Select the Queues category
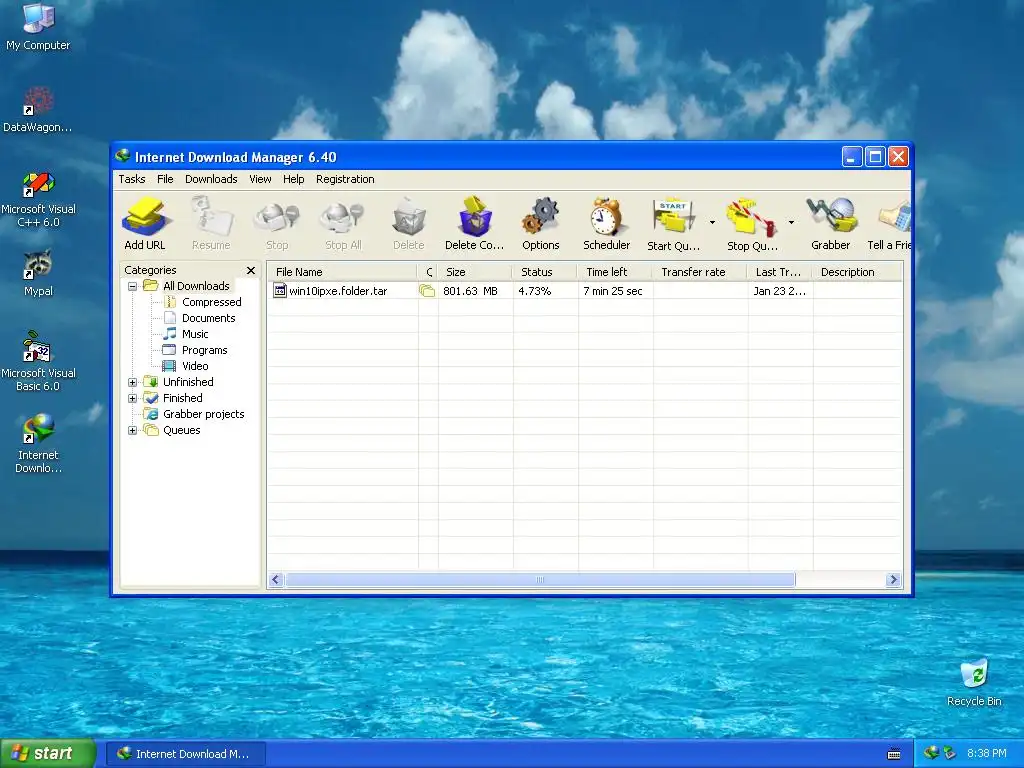This screenshot has width=1024, height=768. click(x=182, y=430)
